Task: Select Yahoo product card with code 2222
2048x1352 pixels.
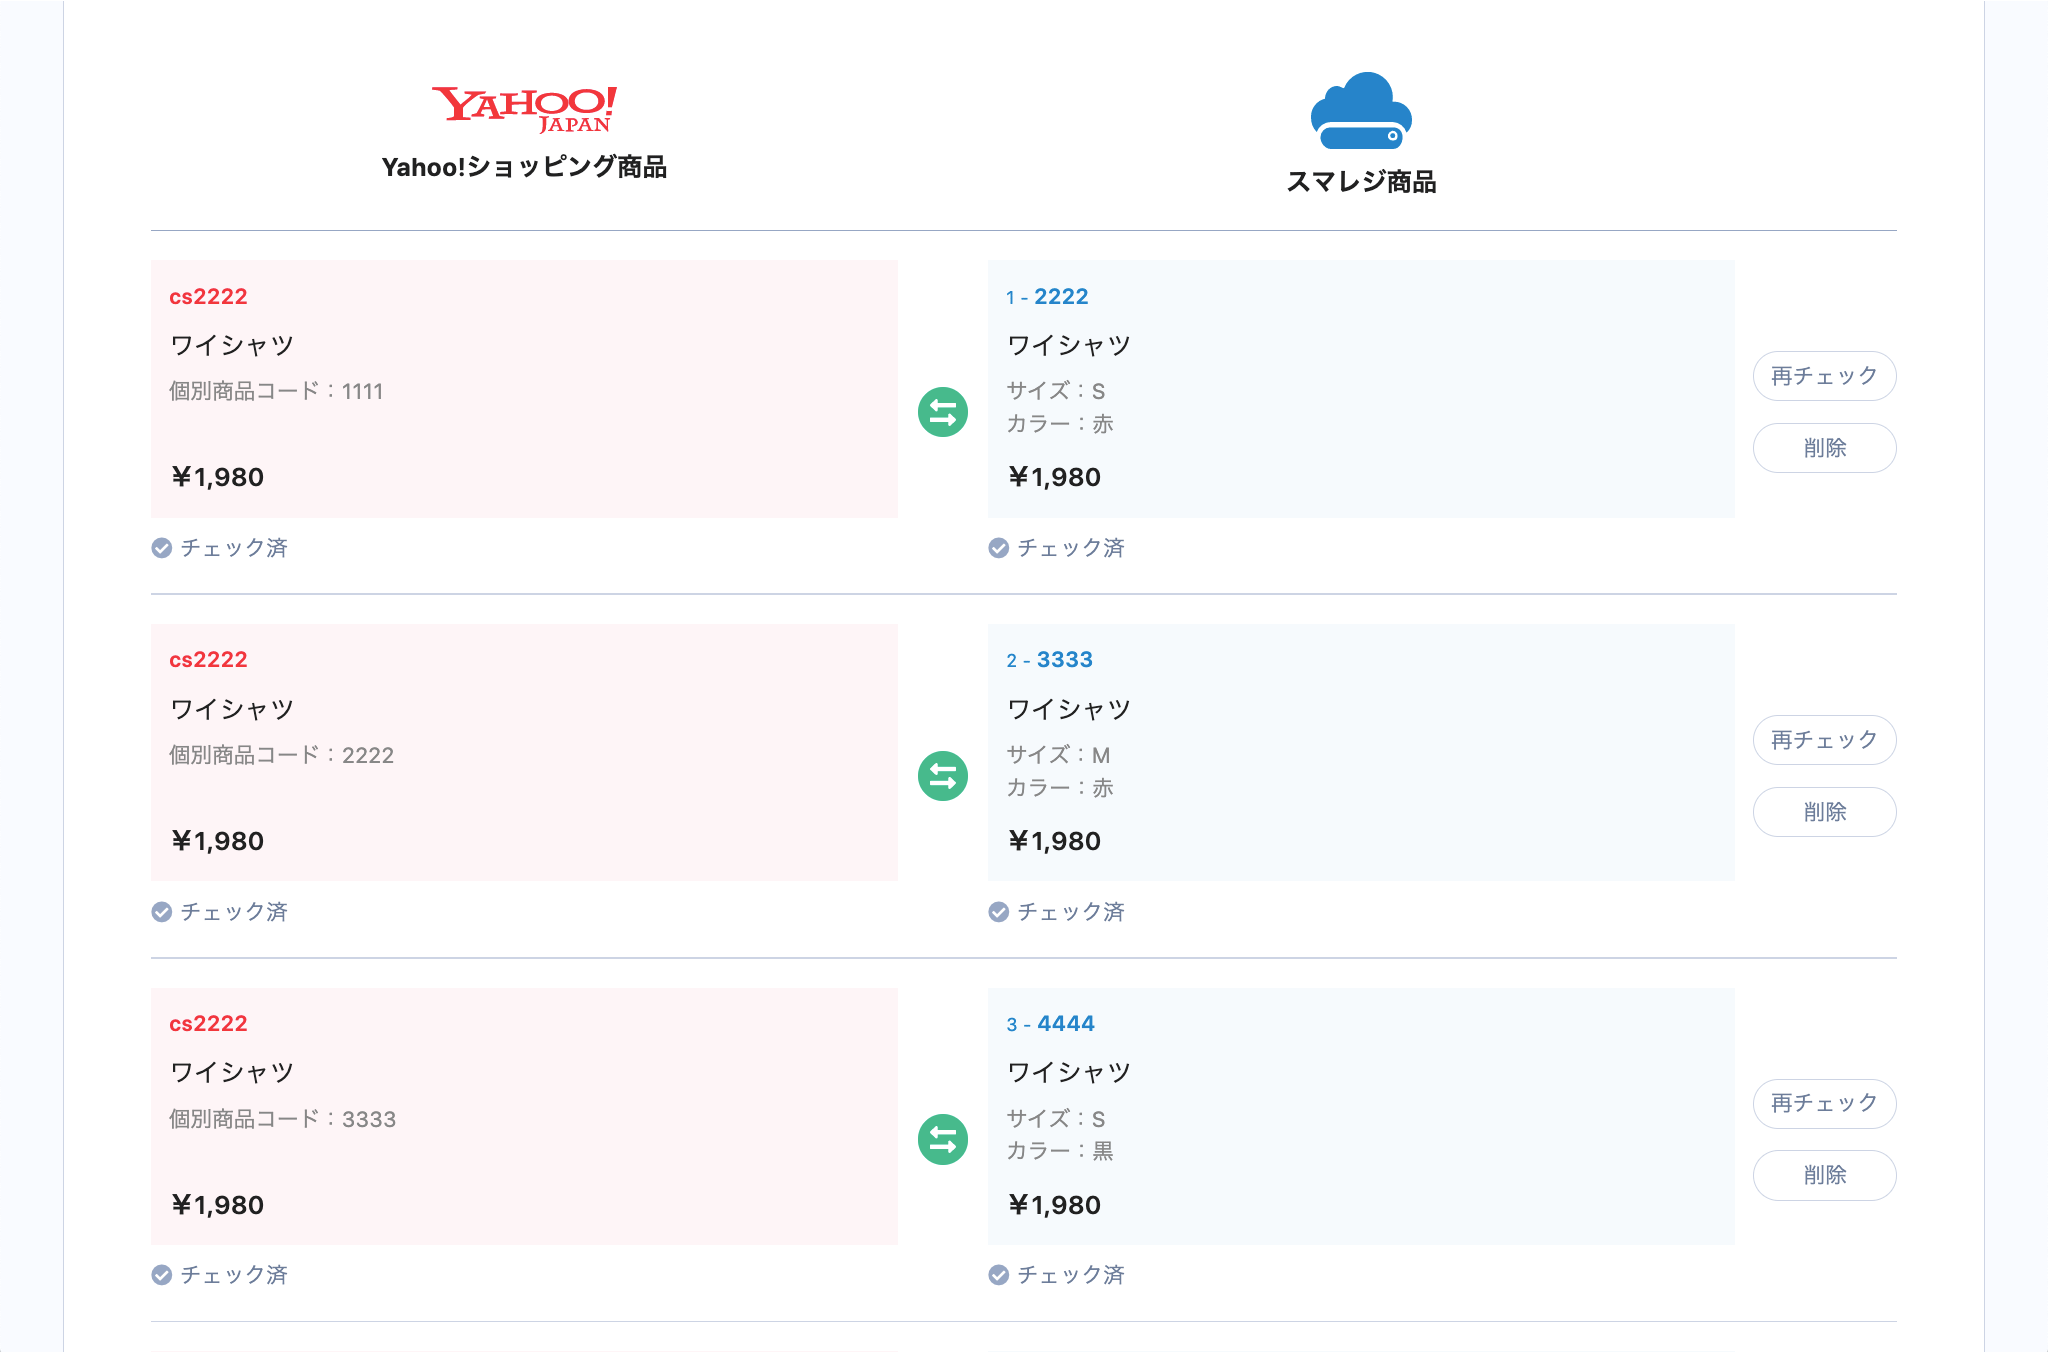Action: (523, 752)
